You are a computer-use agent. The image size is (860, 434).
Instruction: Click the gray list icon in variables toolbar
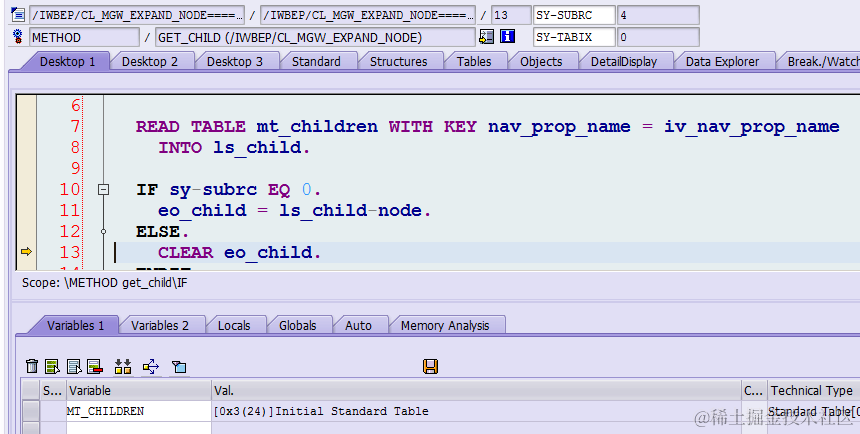[73, 366]
